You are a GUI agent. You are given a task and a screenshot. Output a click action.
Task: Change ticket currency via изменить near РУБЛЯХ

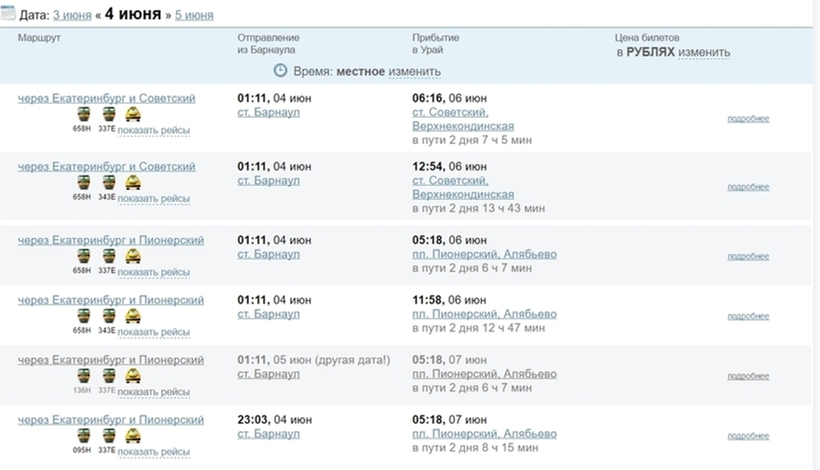coord(704,52)
